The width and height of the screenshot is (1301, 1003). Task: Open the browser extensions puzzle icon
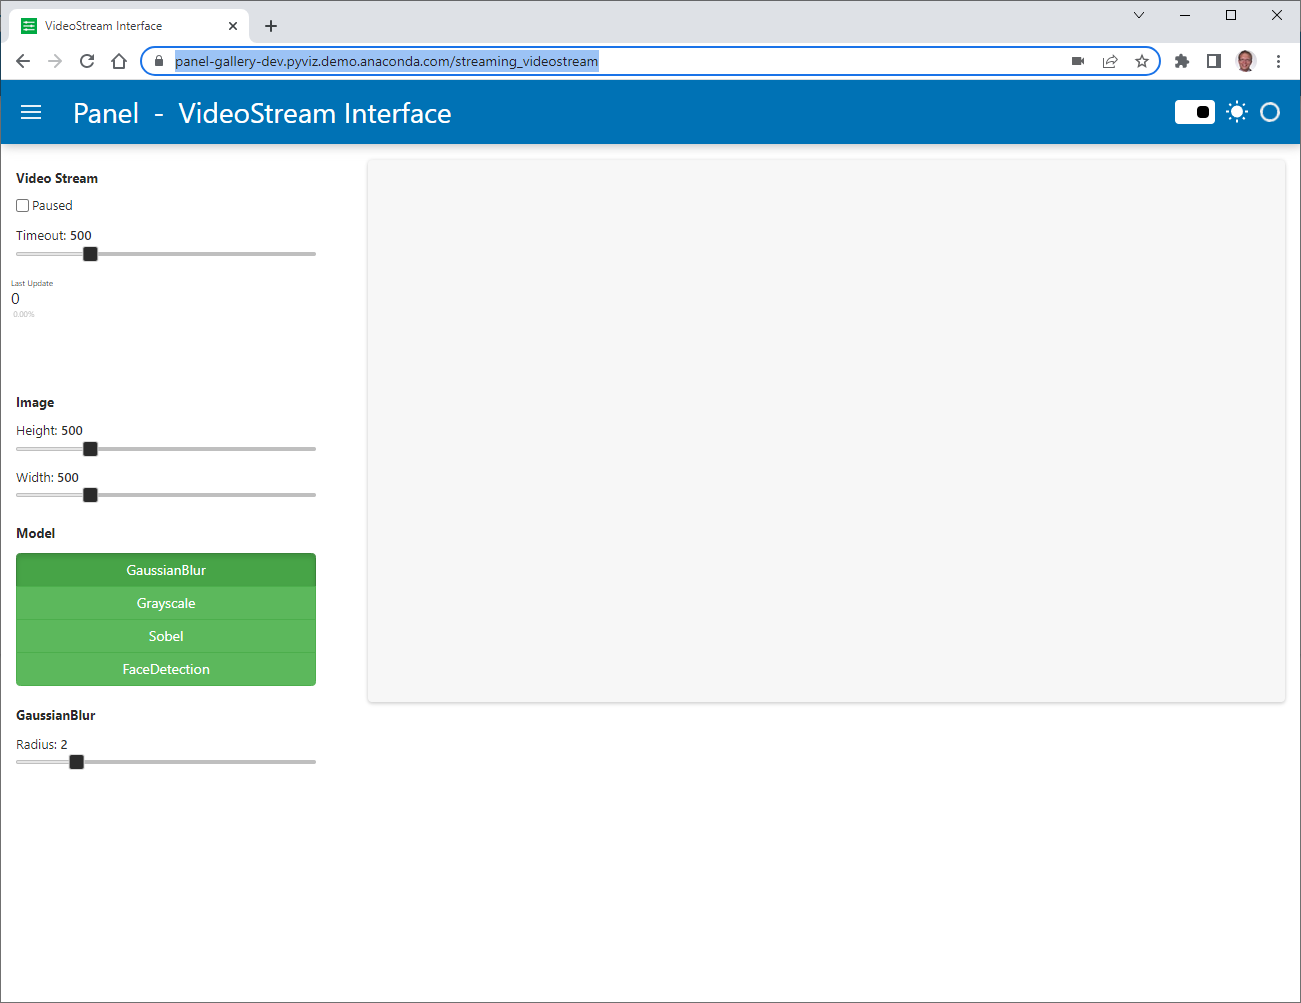tap(1181, 61)
